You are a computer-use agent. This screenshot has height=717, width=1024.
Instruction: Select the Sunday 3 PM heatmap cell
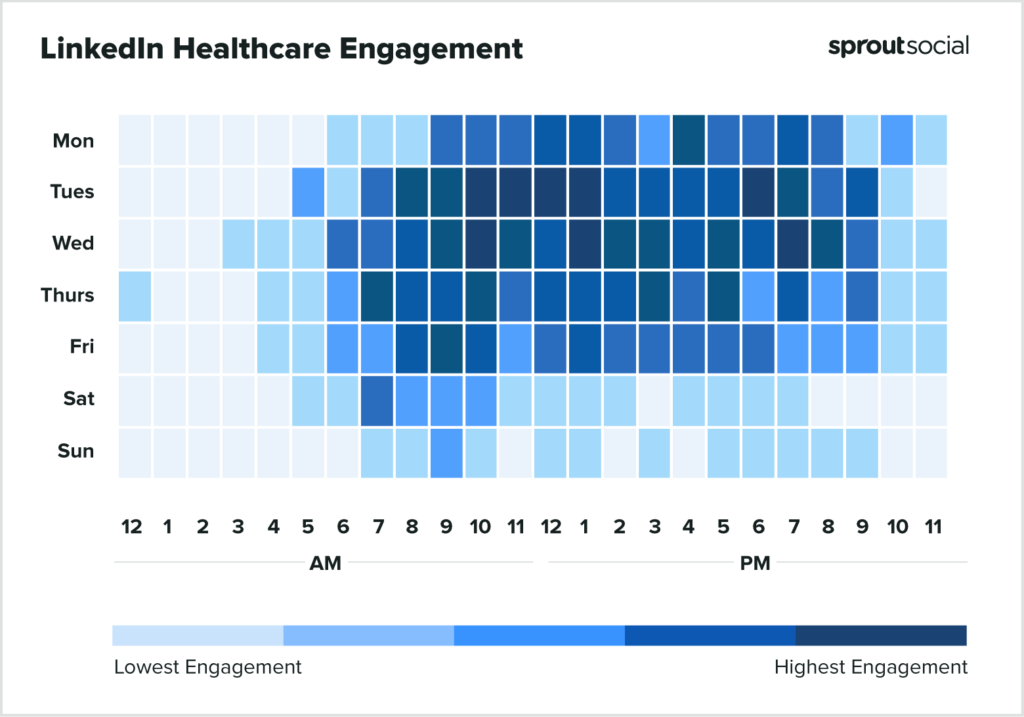coord(653,452)
